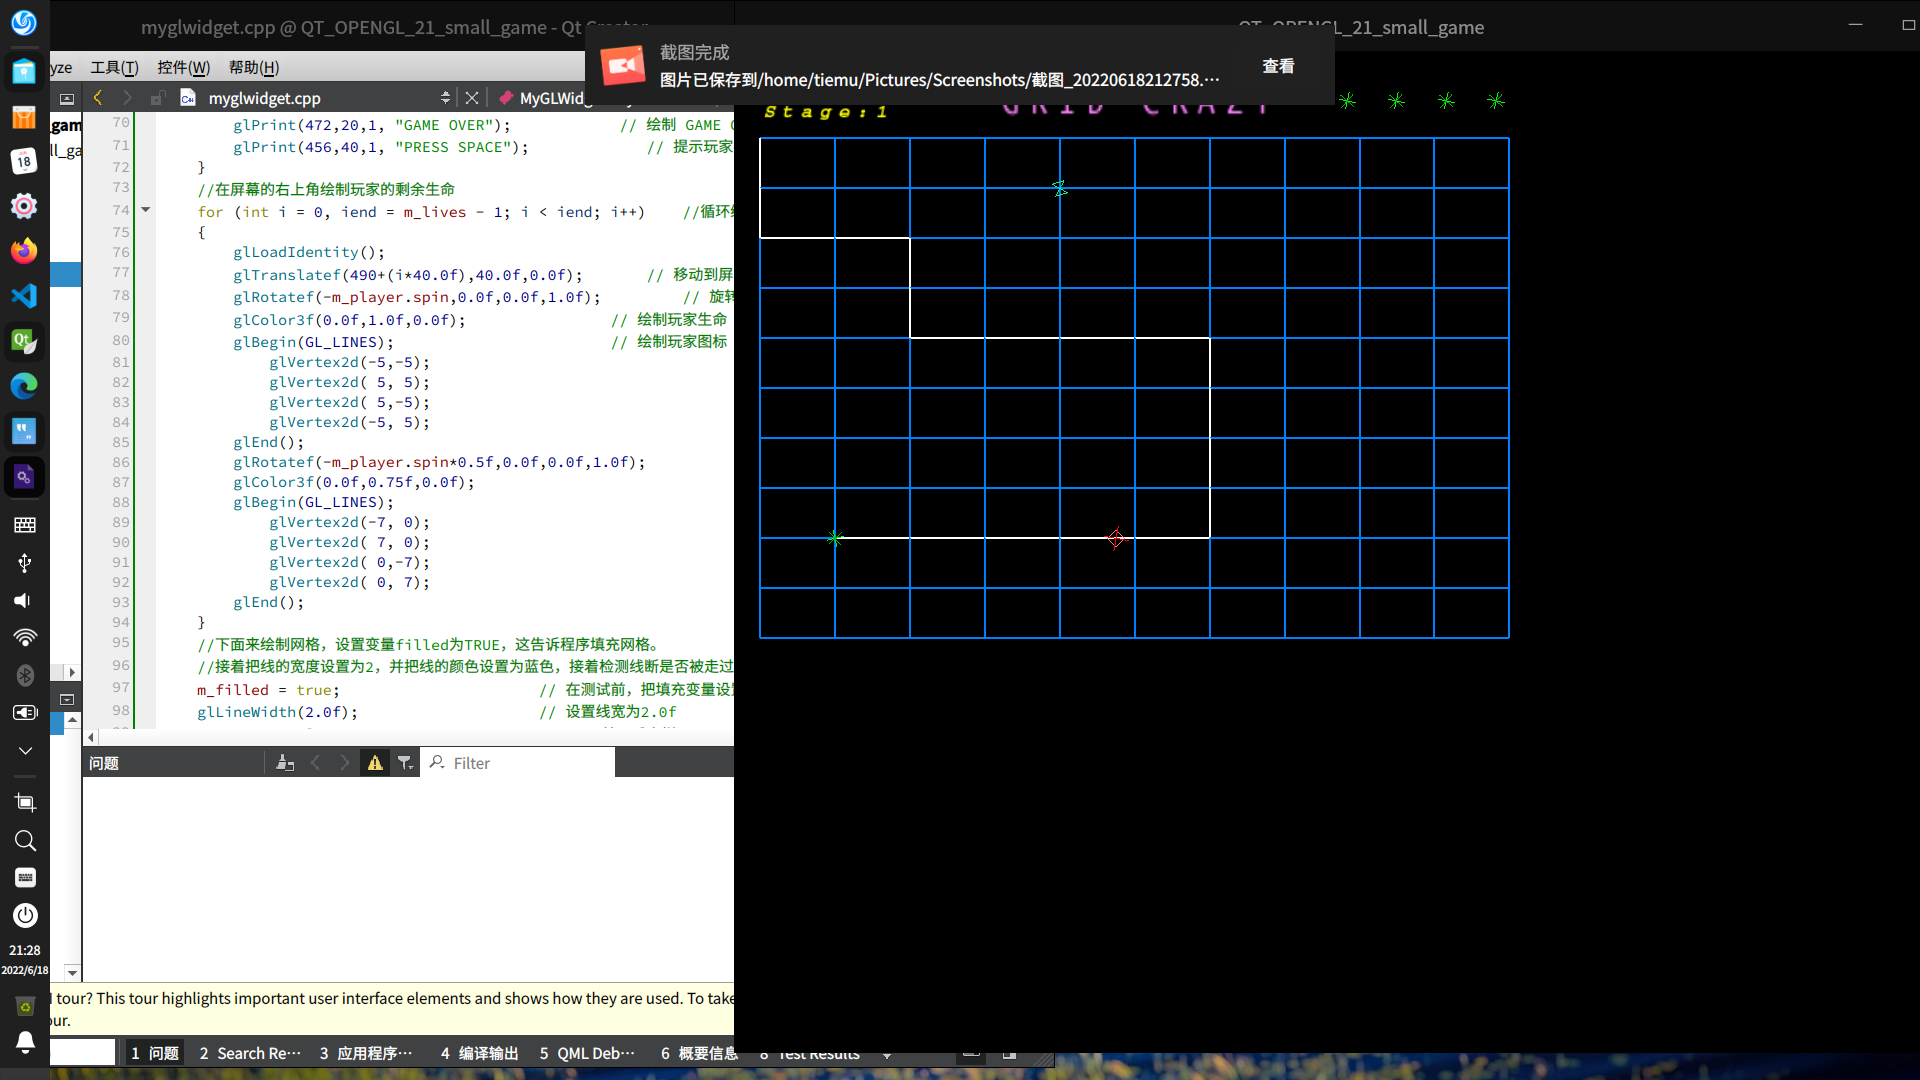Viewport: 1920px width, 1080px height.
Task: Click the clear issues broom icon
Action: tap(285, 763)
